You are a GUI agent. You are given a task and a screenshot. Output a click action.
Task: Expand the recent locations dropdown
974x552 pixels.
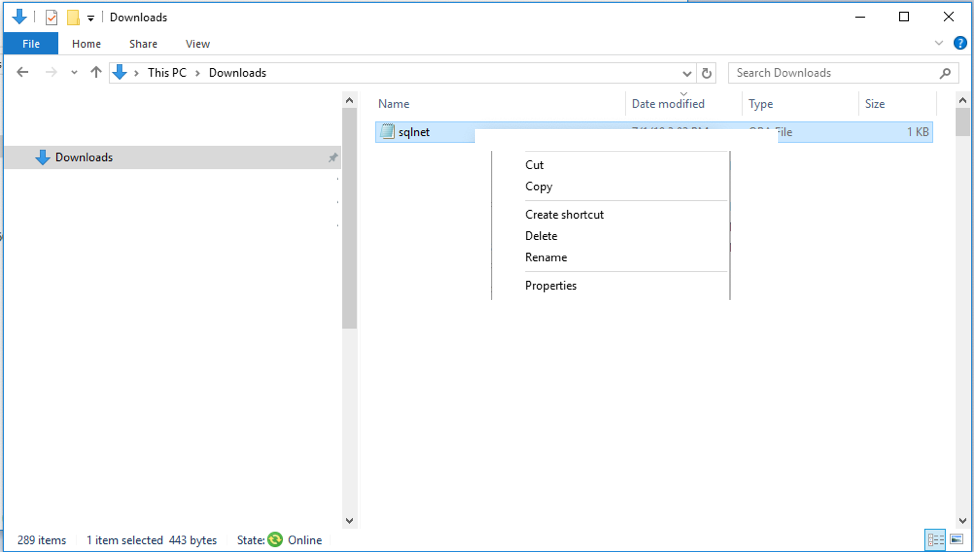coord(74,73)
